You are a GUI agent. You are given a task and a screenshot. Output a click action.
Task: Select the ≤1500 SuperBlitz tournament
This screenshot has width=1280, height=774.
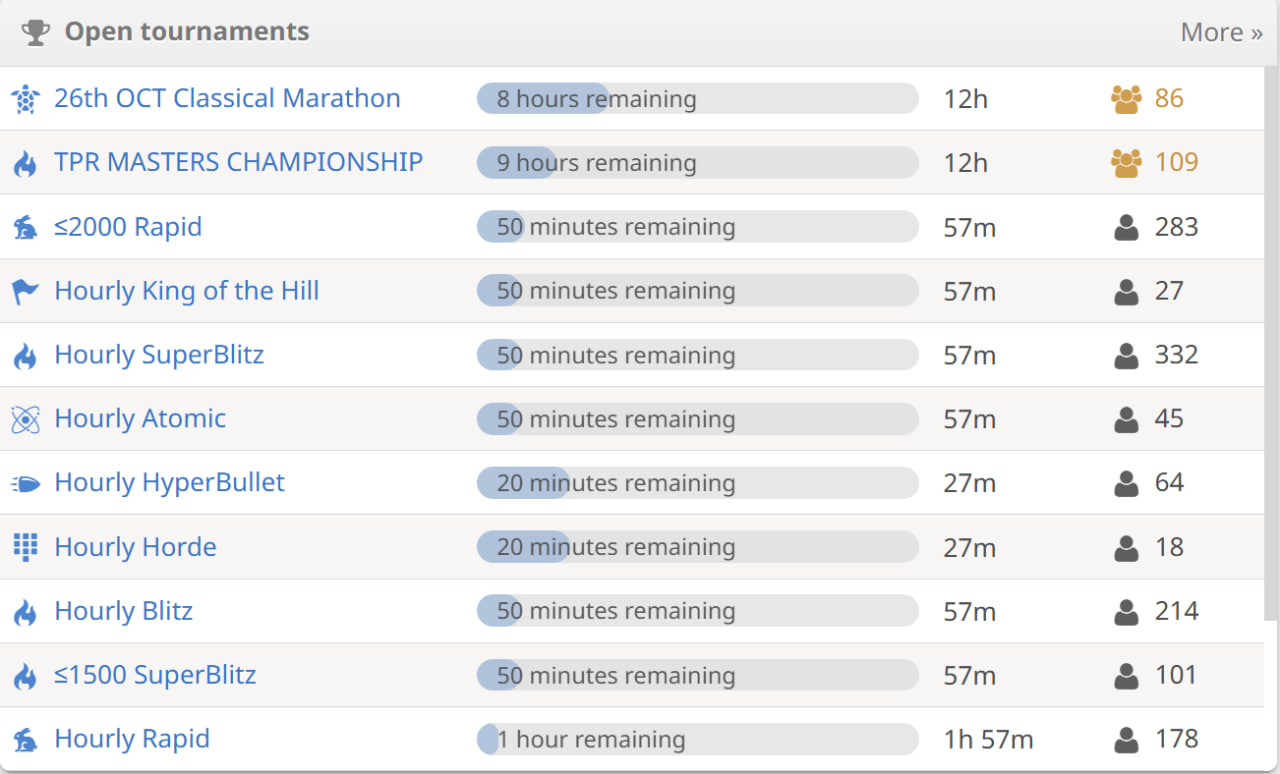155,674
